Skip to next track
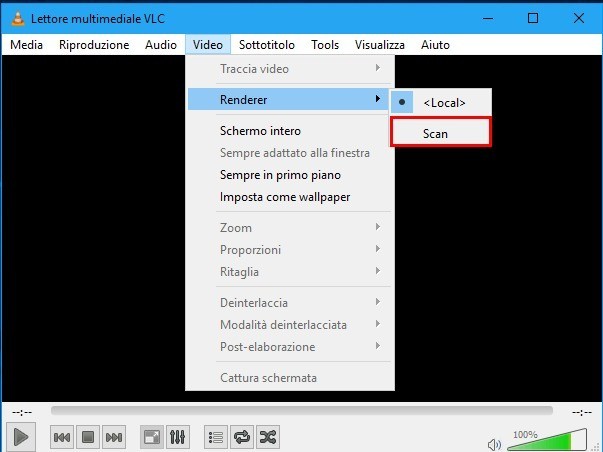Image resolution: width=603 pixels, height=452 pixels. click(114, 437)
